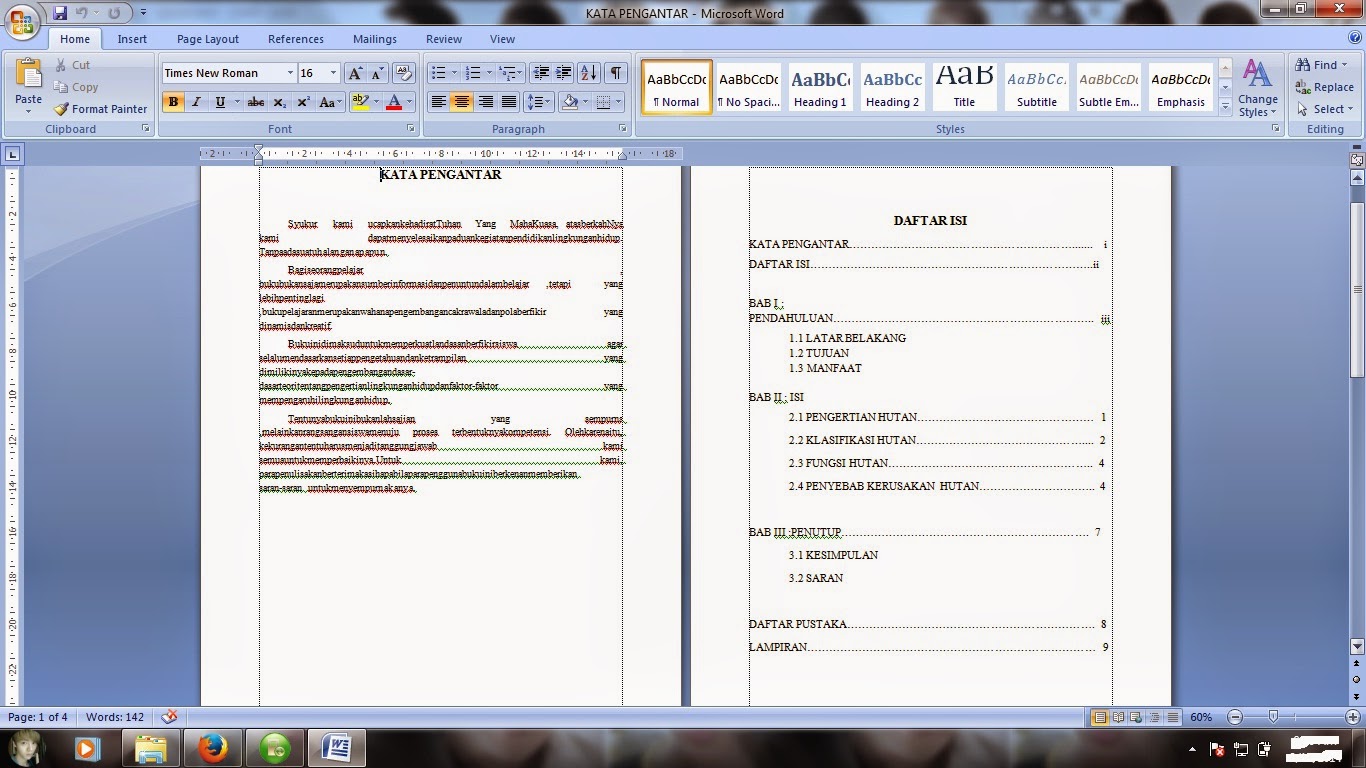Open the Change Case menu

point(330,102)
